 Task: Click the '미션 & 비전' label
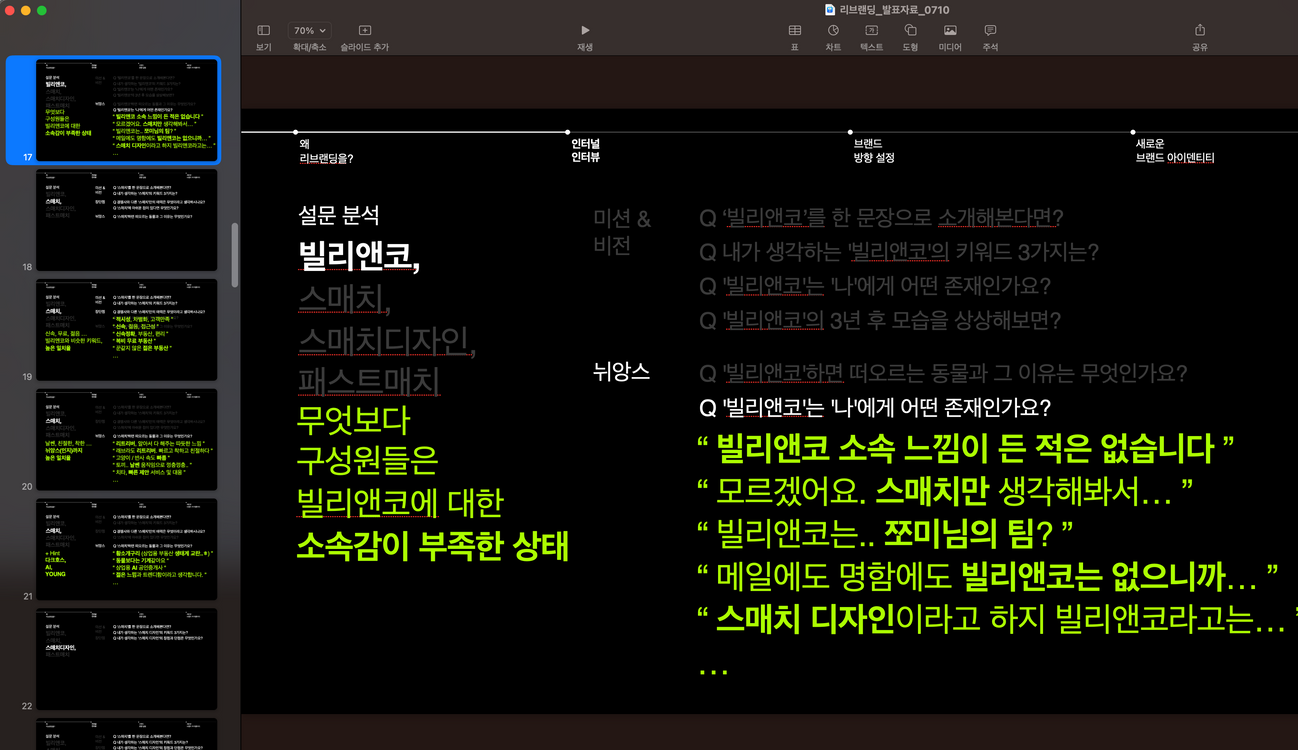point(622,232)
